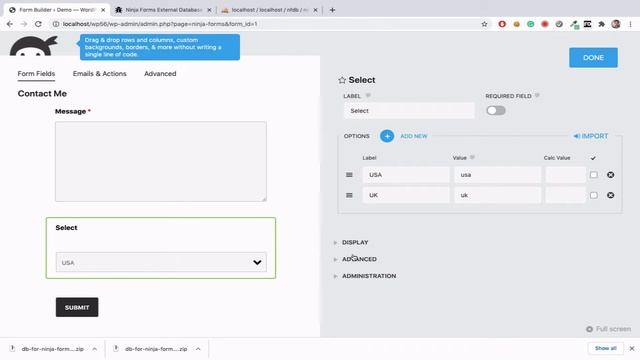Click the Full screen icon
This screenshot has height=360, width=640.
589,329
